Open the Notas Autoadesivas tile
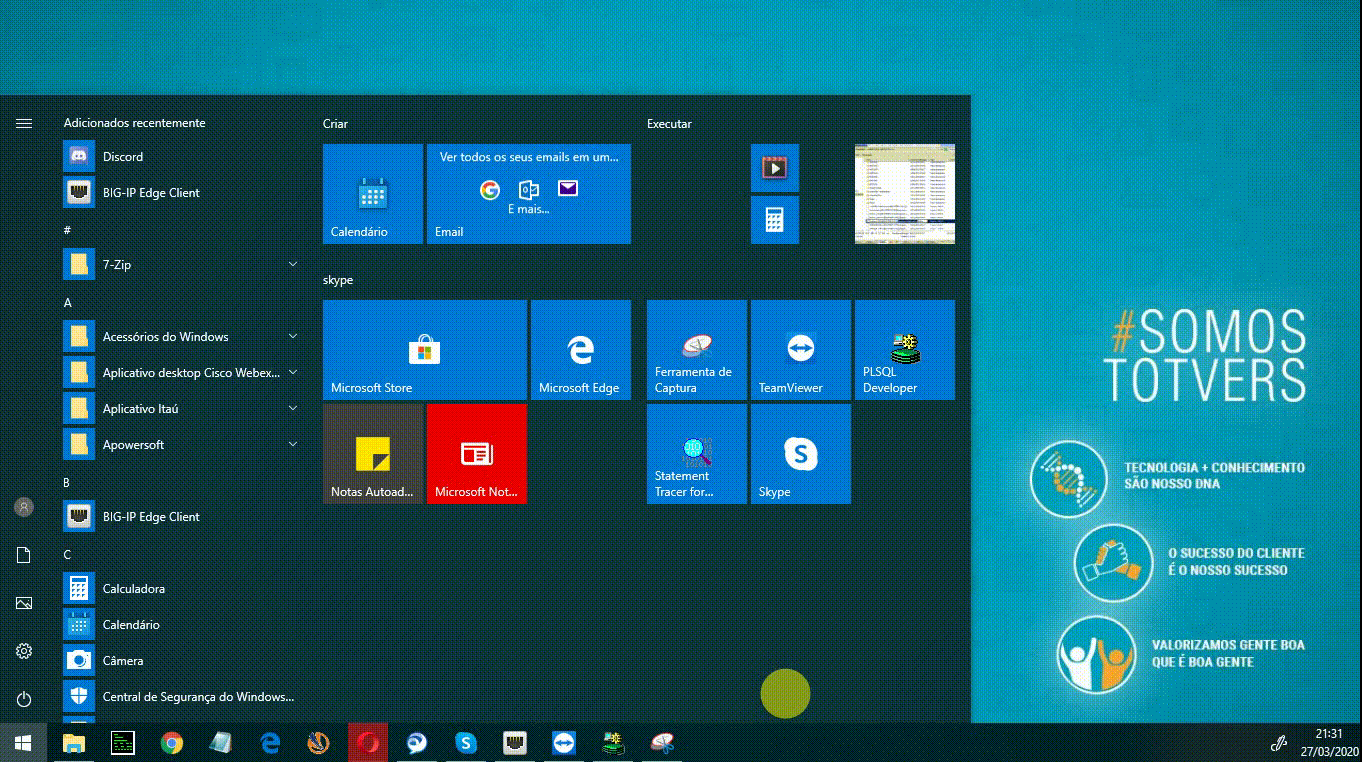1362x762 pixels. tap(373, 454)
